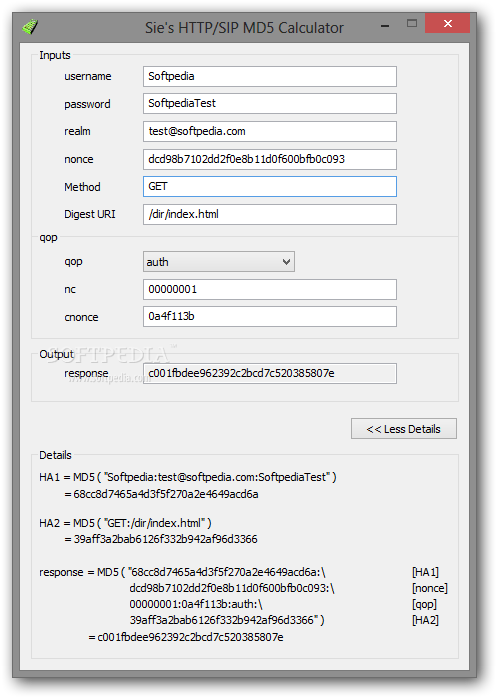Image resolution: width=497 pixels, height=698 pixels.
Task: Click the Method field showing GET
Action: pos(269,187)
